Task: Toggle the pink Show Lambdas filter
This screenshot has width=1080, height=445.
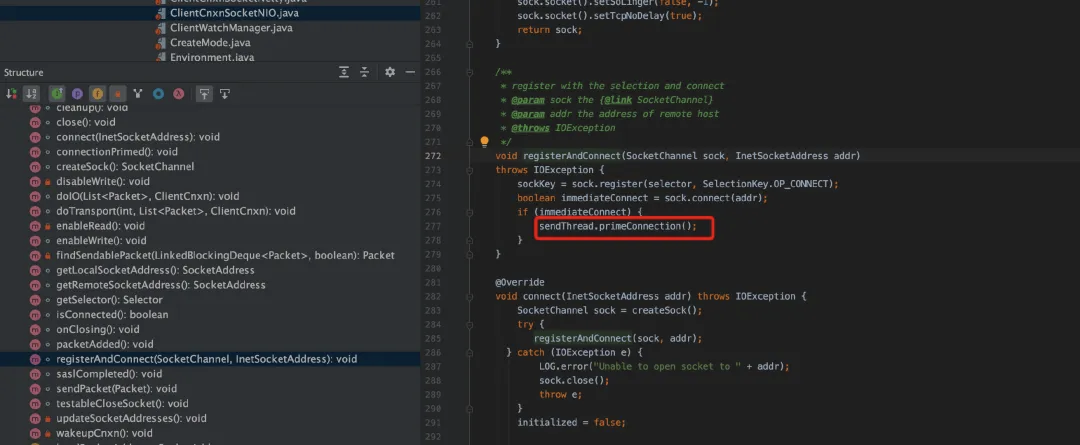Action: [178, 94]
